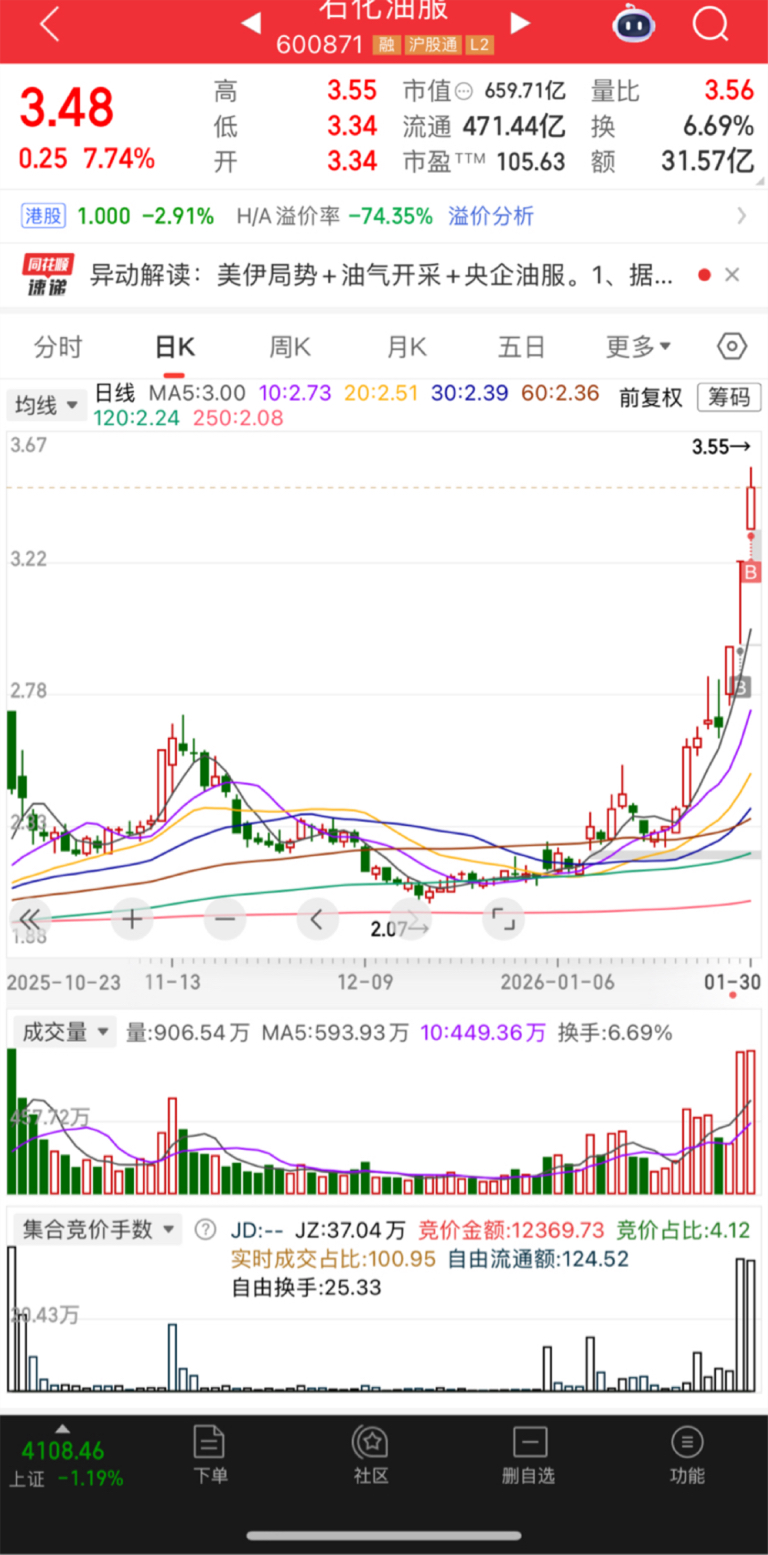Tap the 量比 value 3.56

(729, 90)
